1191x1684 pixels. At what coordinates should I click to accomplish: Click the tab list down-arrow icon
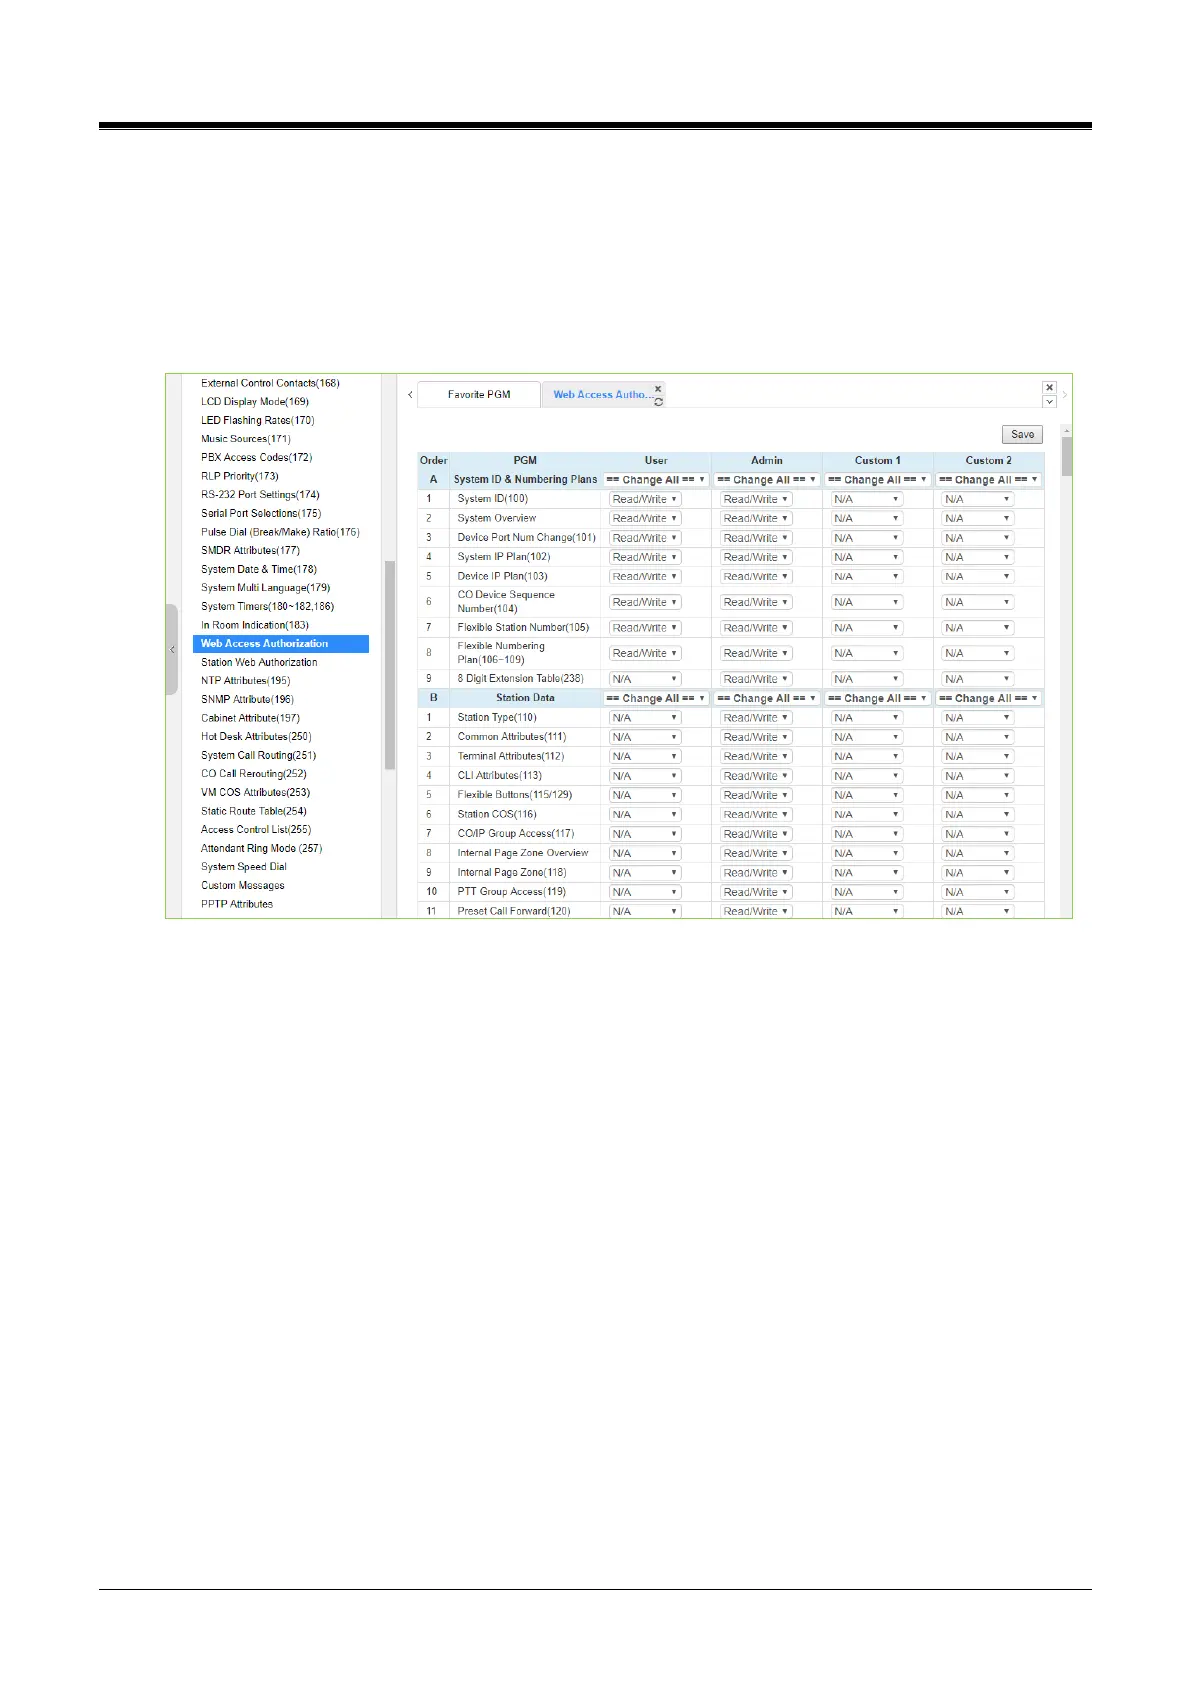[x=1049, y=401]
